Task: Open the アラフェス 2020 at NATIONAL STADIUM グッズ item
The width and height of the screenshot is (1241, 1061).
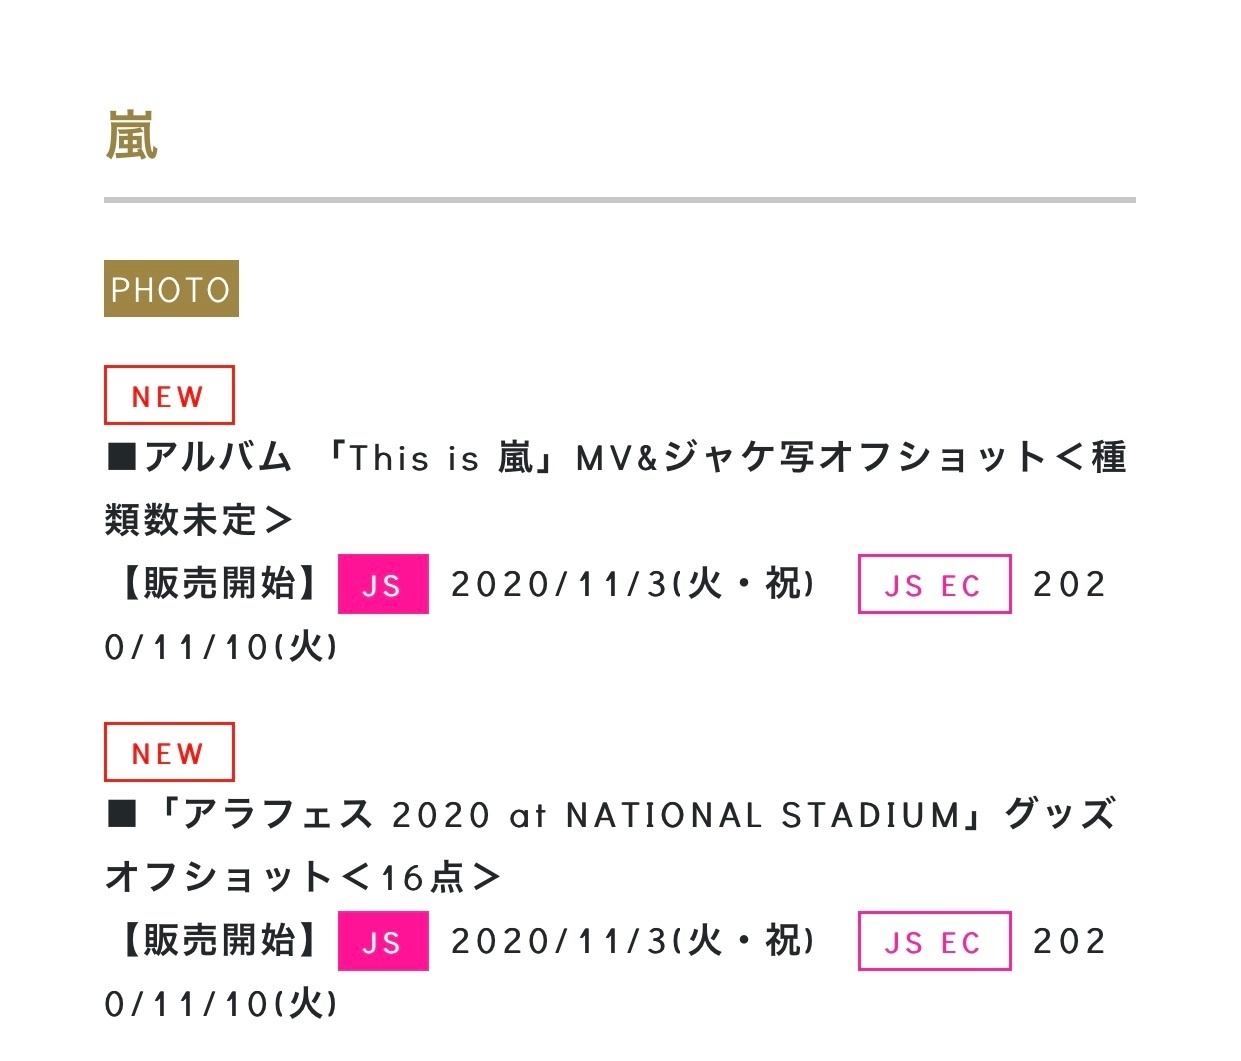Action: click(x=611, y=846)
